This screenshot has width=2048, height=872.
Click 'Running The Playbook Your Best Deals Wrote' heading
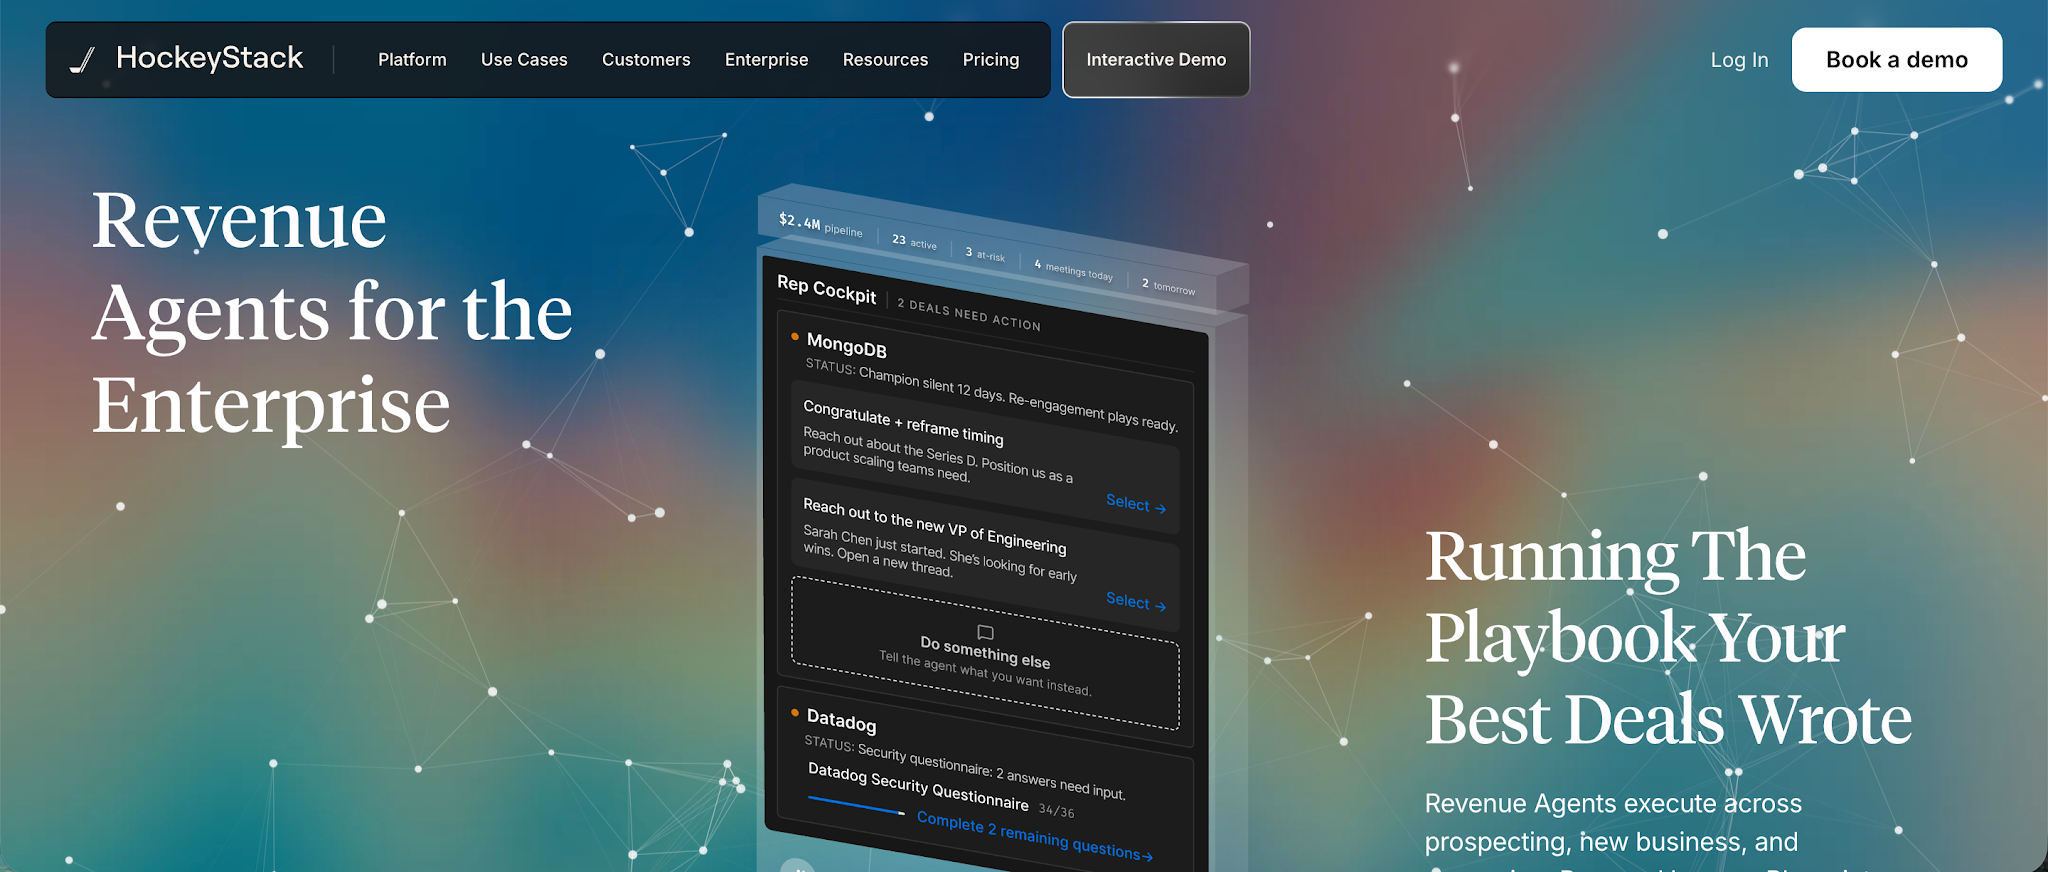[1668, 637]
